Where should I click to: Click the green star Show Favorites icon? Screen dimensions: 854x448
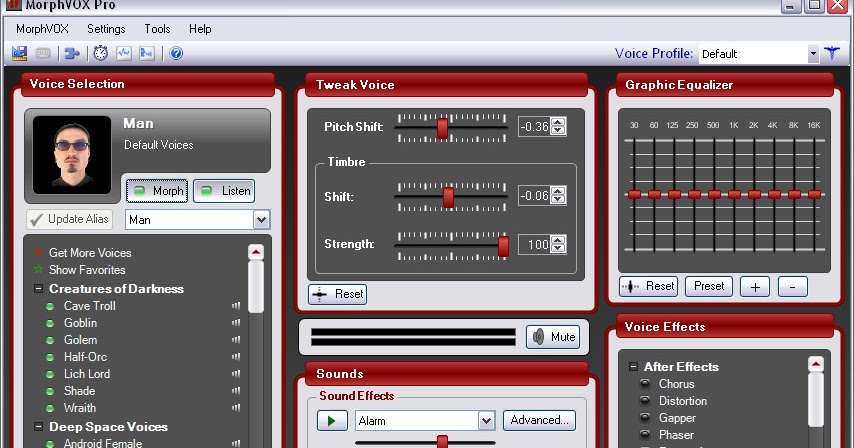(x=39, y=270)
